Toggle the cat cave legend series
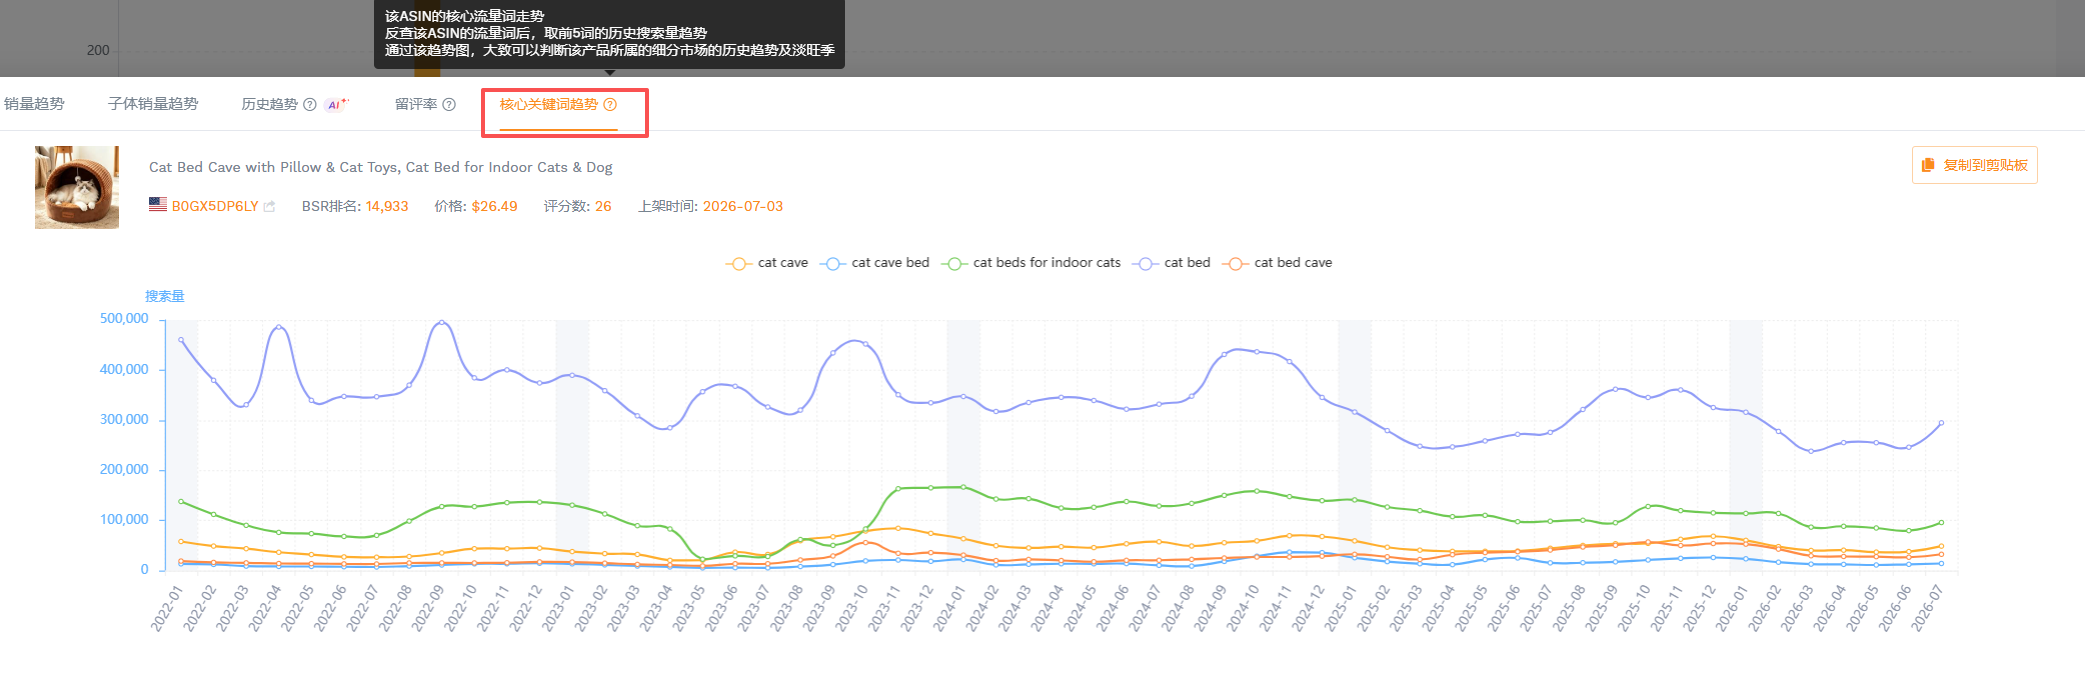 pos(767,263)
